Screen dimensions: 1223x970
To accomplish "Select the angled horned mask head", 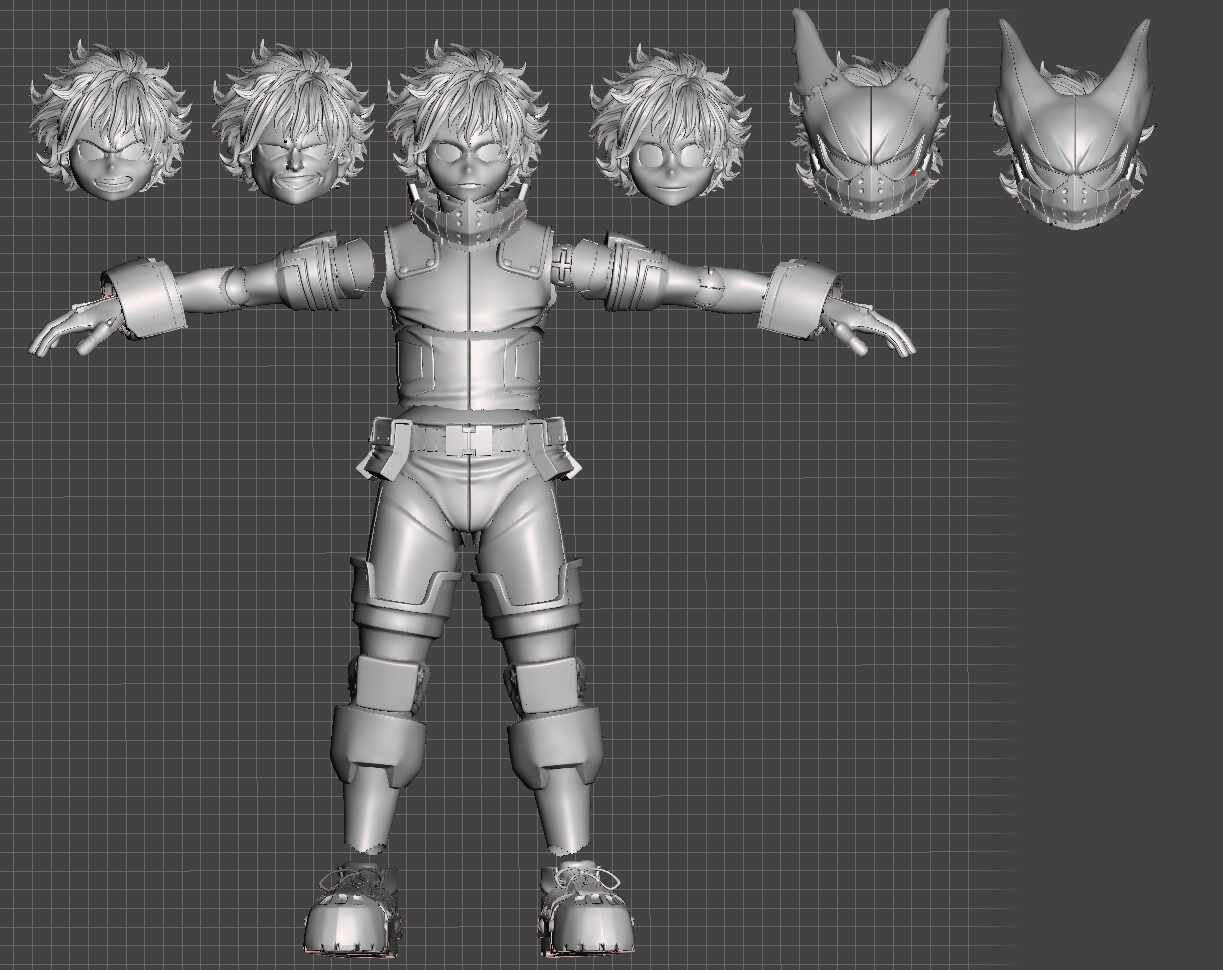I will [1073, 125].
